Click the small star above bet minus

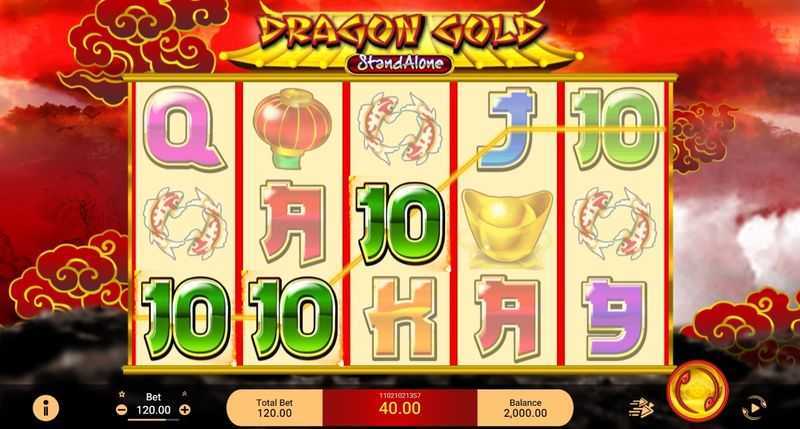tap(121, 394)
